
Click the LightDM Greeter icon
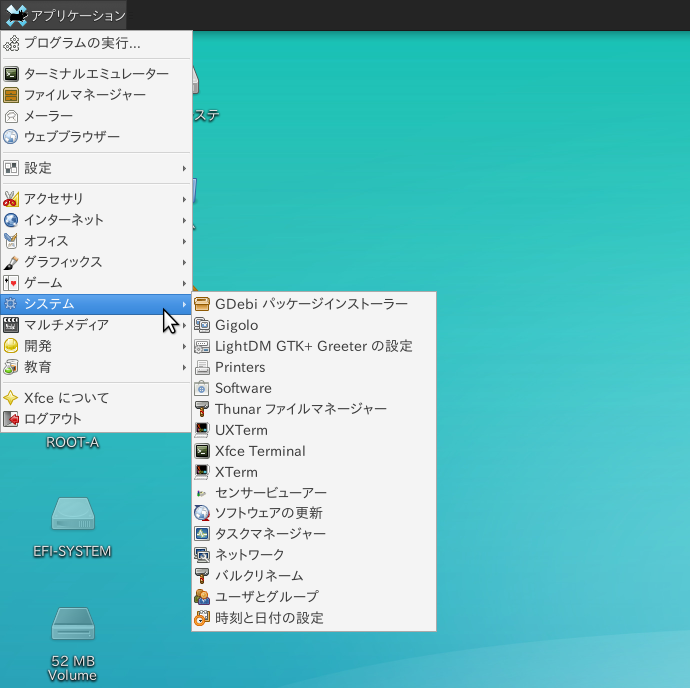click(202, 346)
